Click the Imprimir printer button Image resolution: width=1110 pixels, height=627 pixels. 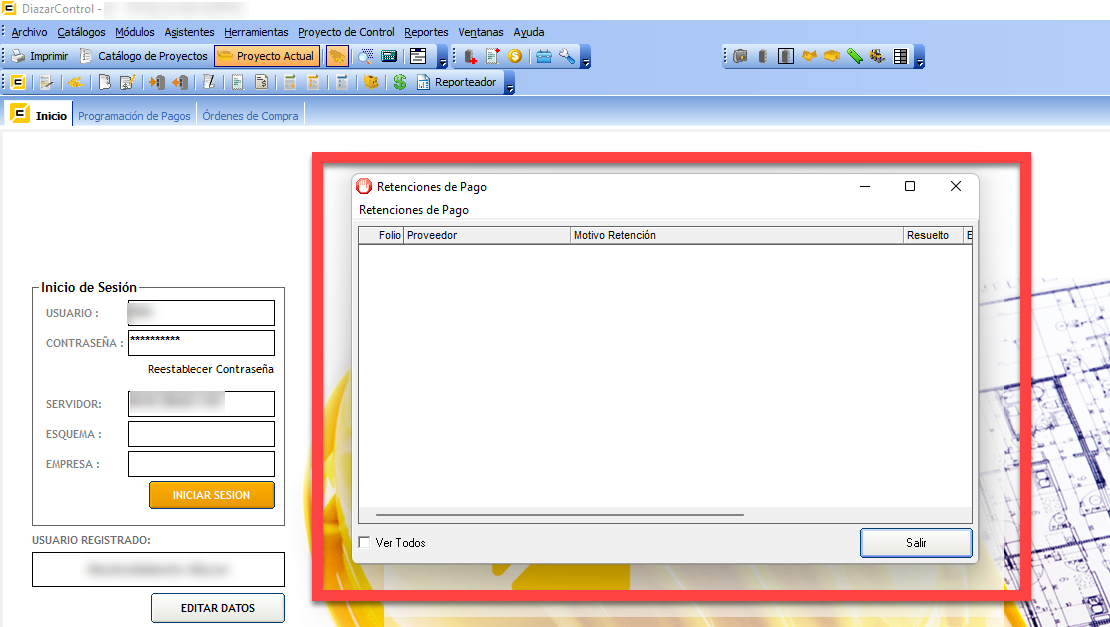tap(40, 56)
